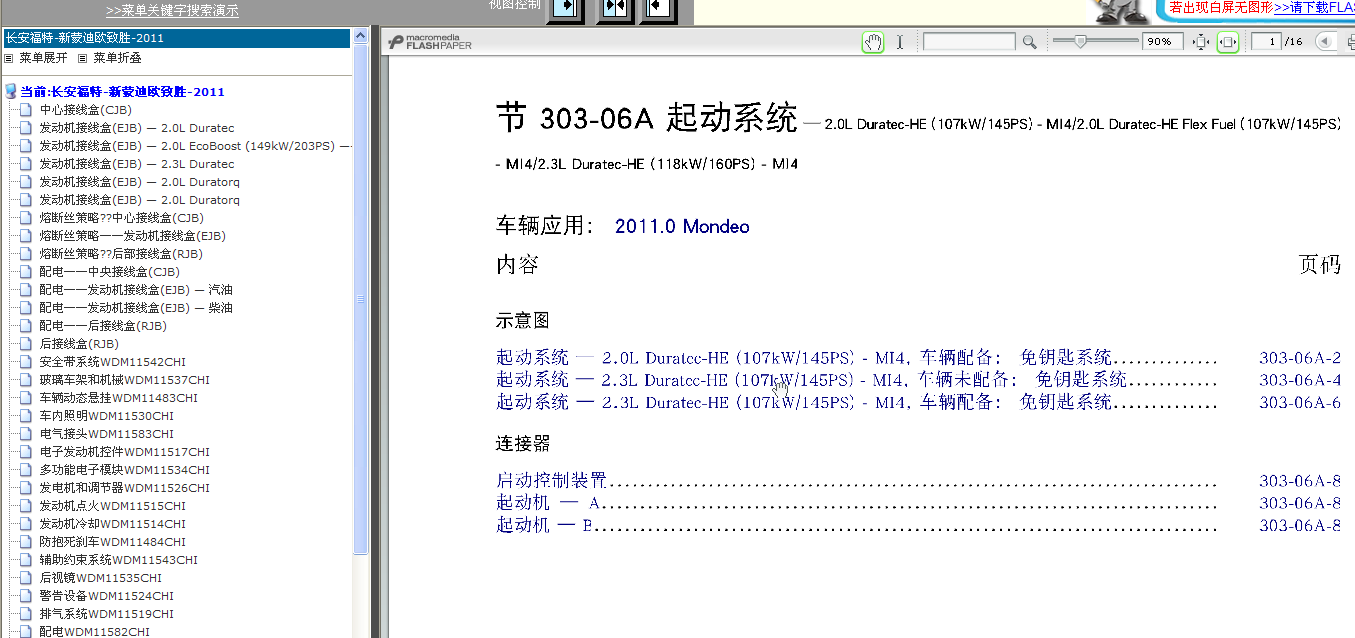The image size is (1355, 638).
Task: Open 熔断丝策略??后部接线盒(RJB)
Action: (121, 254)
